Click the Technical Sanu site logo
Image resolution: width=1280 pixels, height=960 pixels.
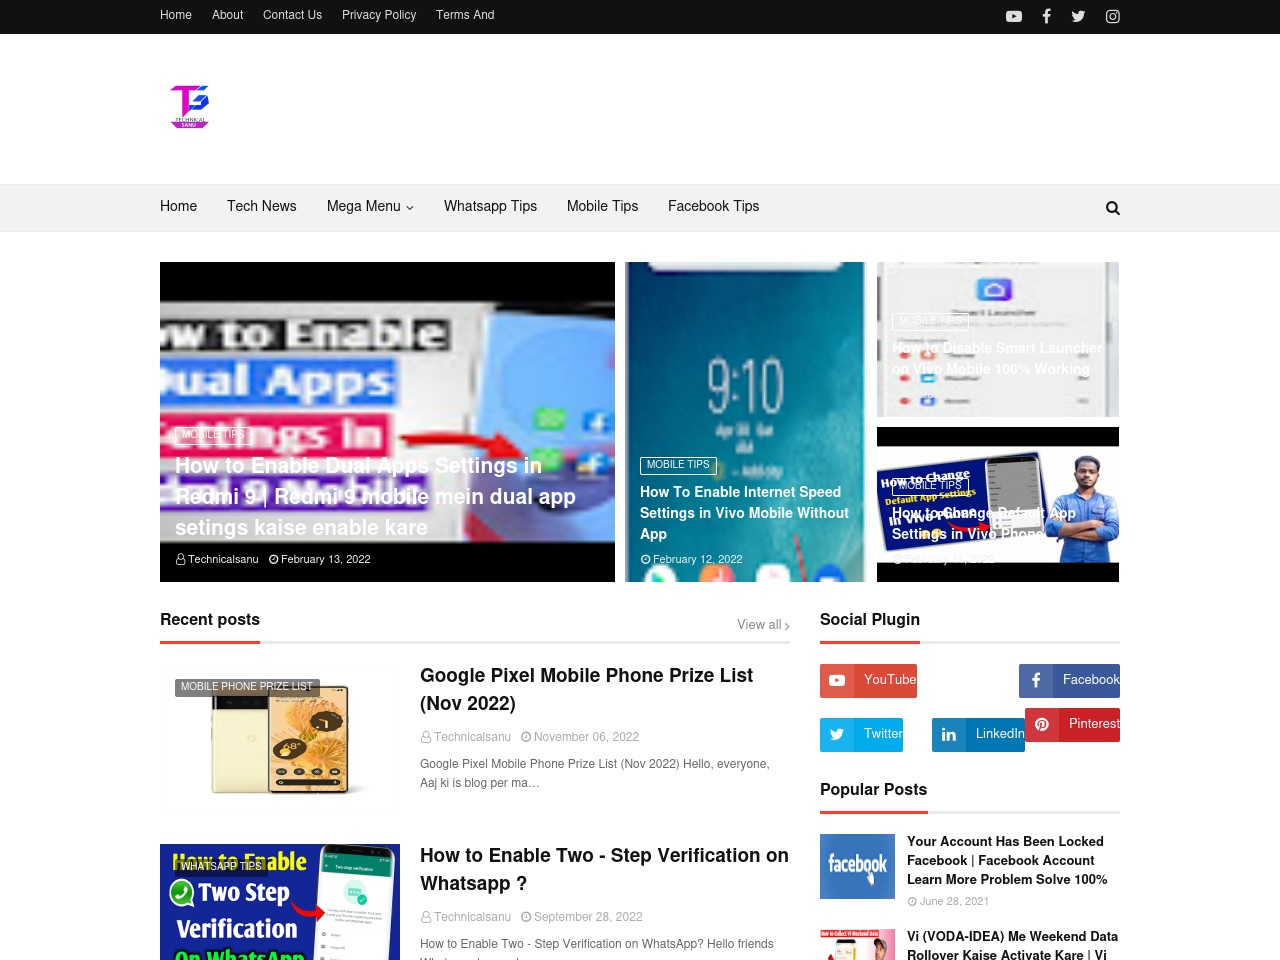(x=190, y=106)
